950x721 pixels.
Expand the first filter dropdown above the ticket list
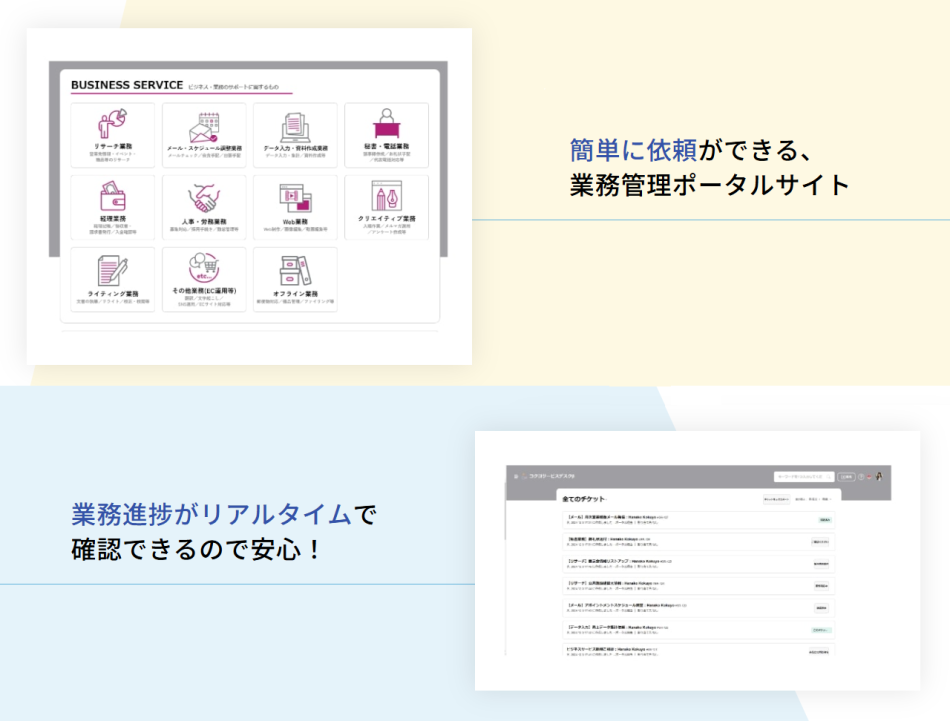[776, 498]
